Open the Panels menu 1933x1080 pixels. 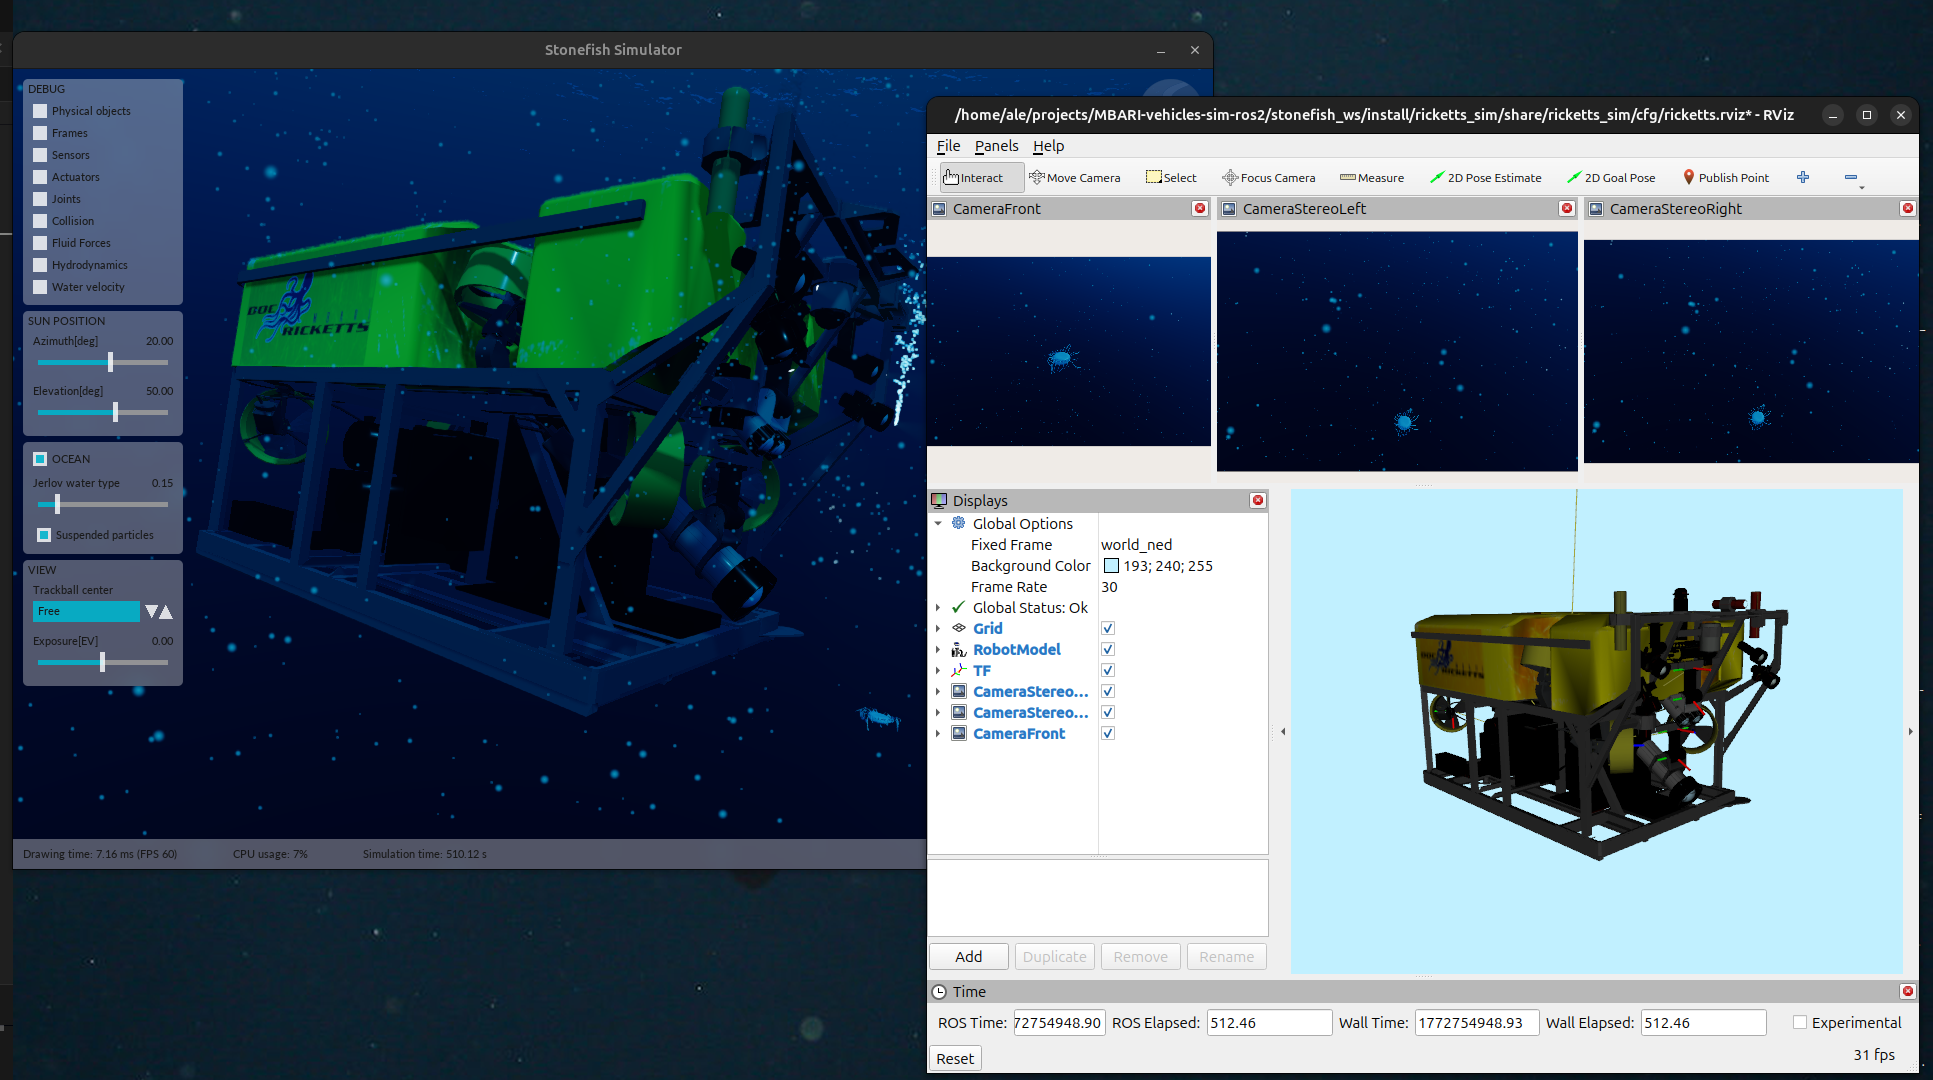tap(996, 146)
